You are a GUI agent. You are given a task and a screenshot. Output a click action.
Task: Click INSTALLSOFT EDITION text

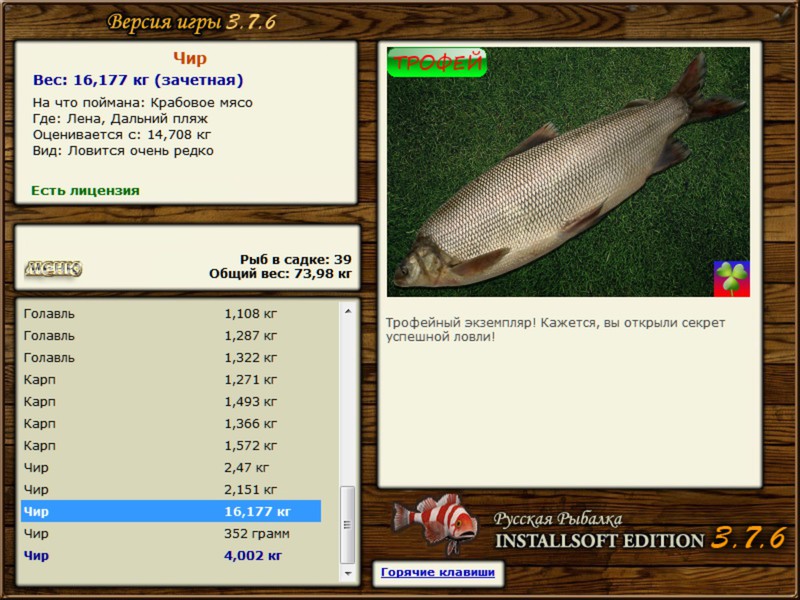599,541
